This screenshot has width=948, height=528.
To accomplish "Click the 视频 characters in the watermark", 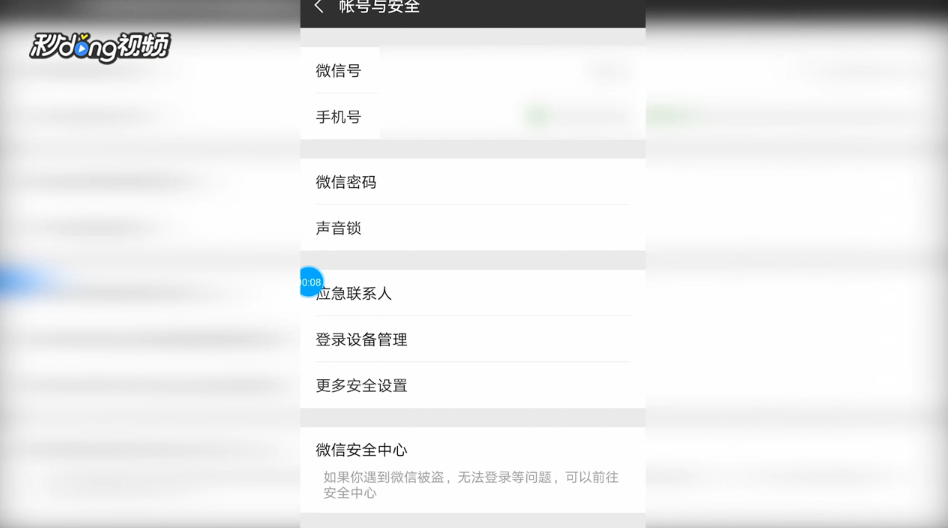I will coord(144,45).
